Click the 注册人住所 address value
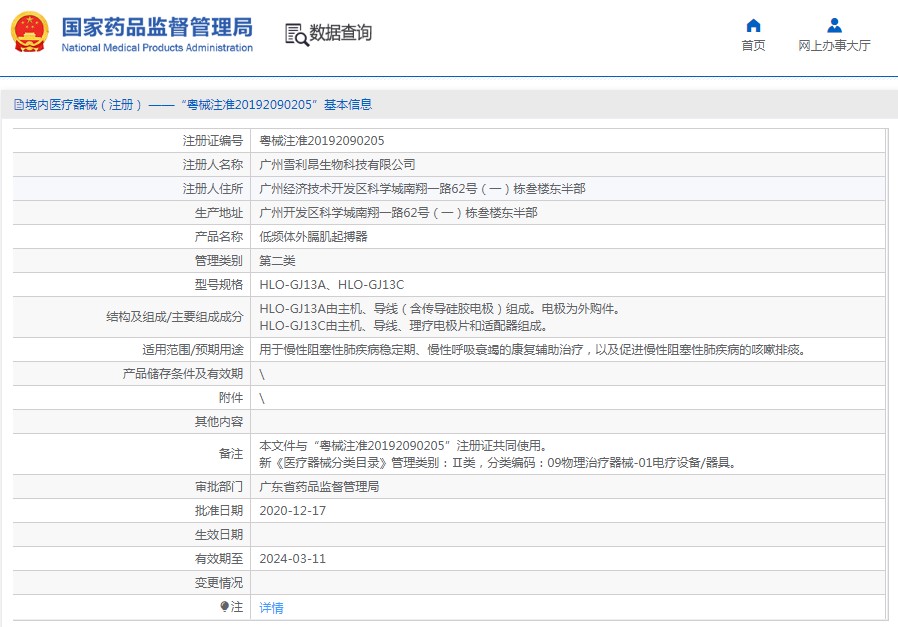The height and width of the screenshot is (627, 898). [x=423, y=189]
